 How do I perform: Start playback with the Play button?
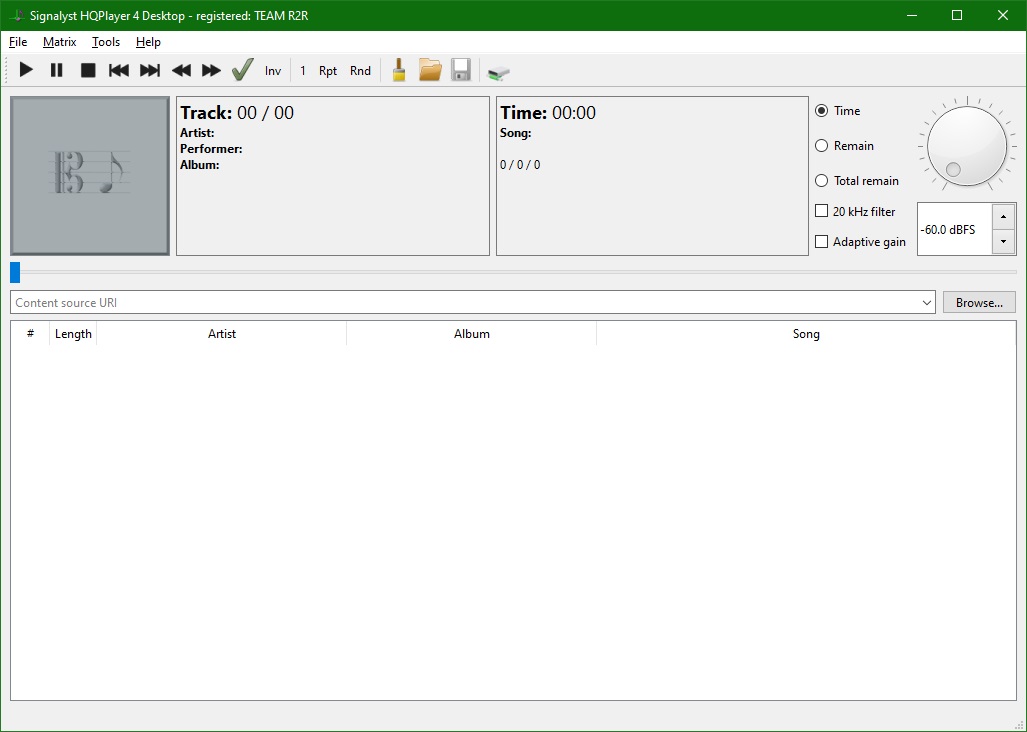pos(25,69)
